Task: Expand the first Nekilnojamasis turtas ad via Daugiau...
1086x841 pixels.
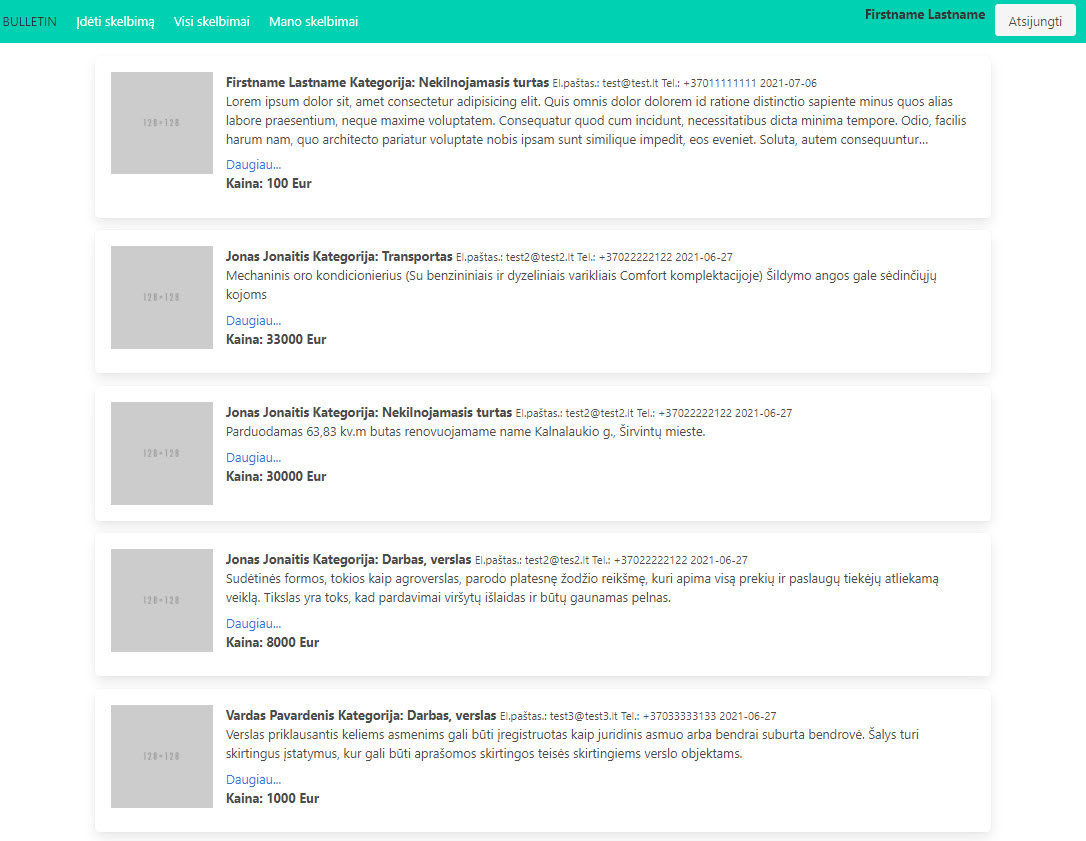Action: point(252,163)
